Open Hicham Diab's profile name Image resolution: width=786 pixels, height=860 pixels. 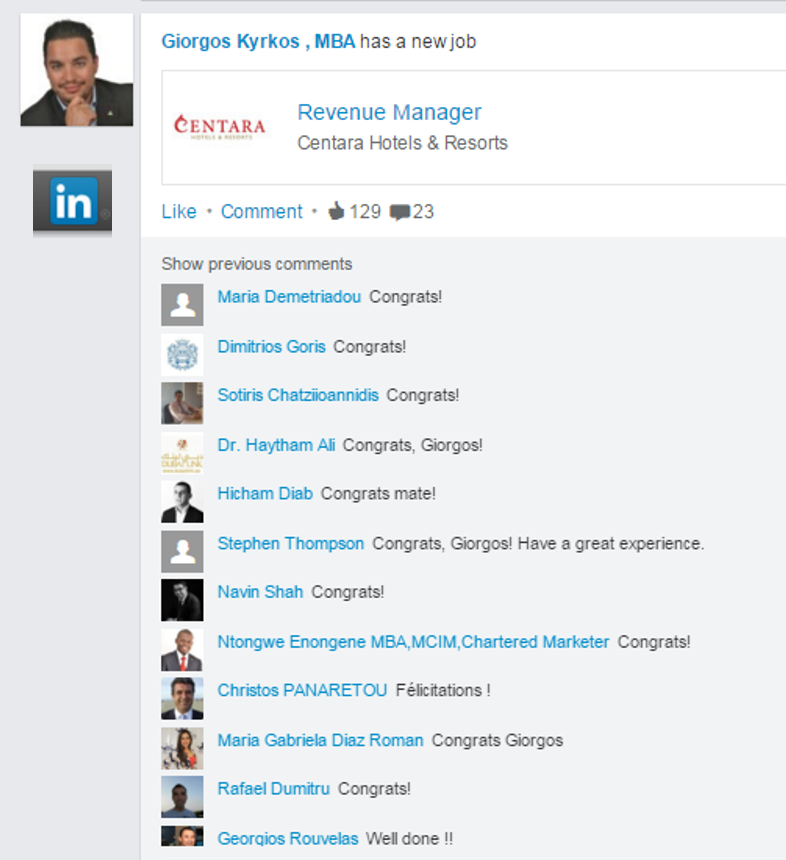coord(265,494)
